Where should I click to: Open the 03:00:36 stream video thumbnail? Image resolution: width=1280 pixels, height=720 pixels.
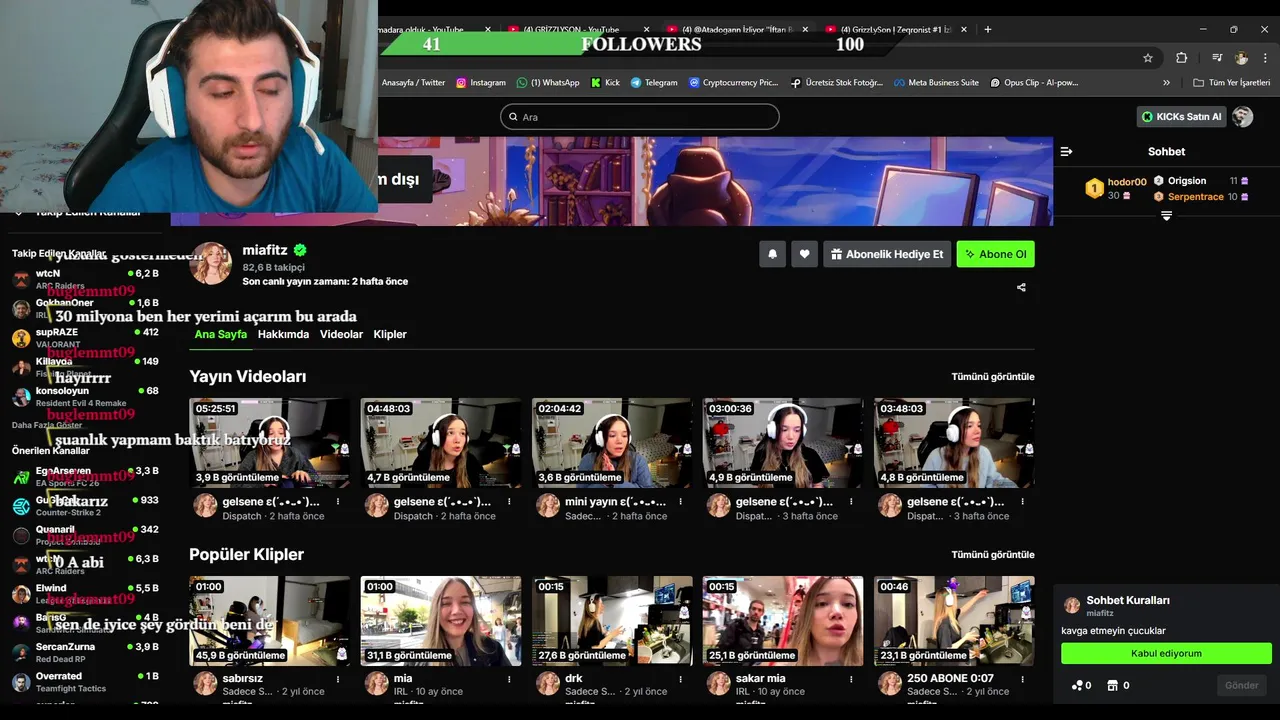click(783, 443)
